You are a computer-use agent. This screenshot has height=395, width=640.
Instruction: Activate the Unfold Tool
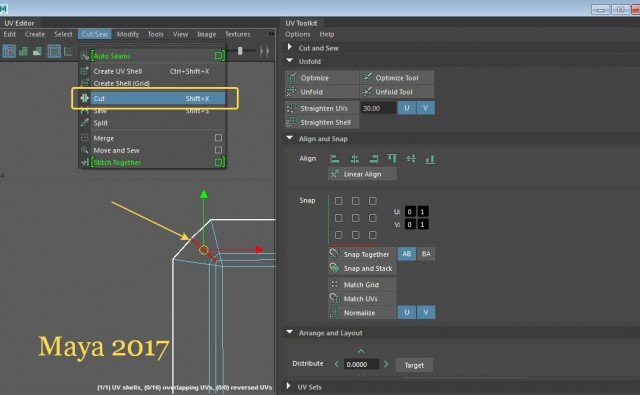(397, 92)
